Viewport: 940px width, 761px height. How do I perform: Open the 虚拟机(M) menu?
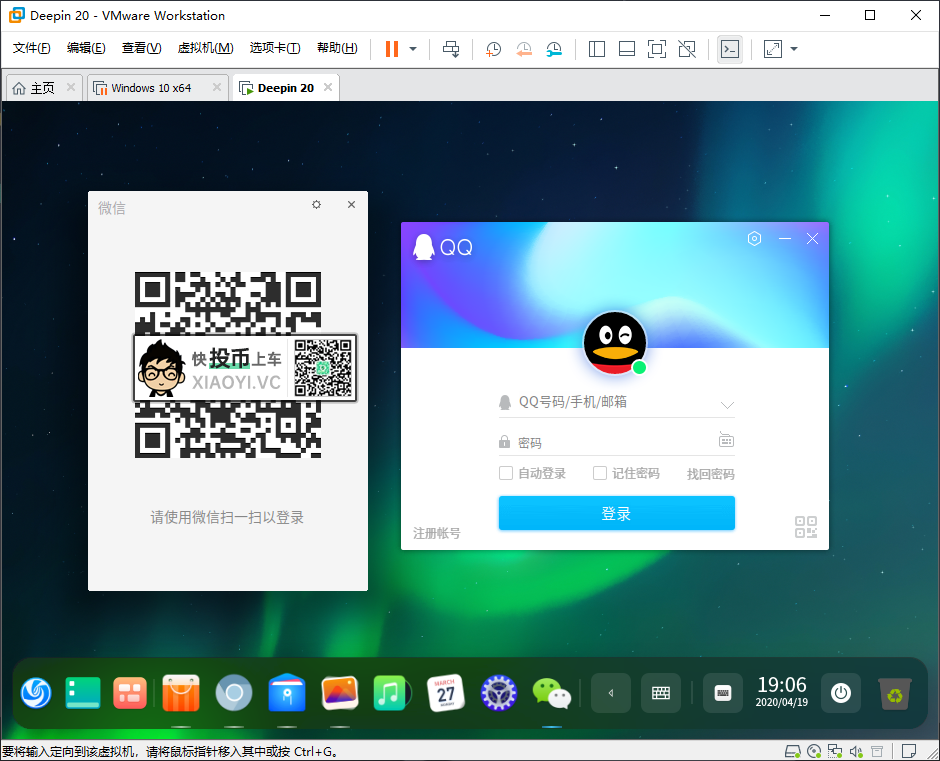click(206, 48)
